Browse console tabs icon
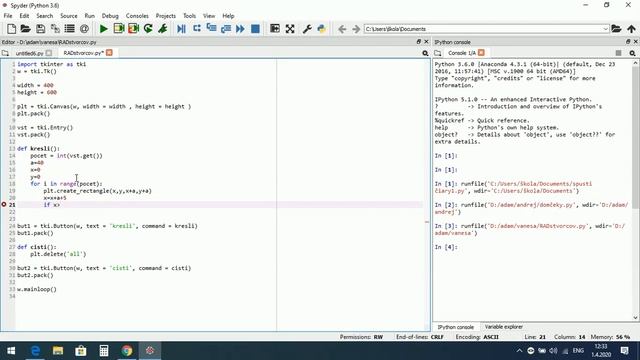 438,53
